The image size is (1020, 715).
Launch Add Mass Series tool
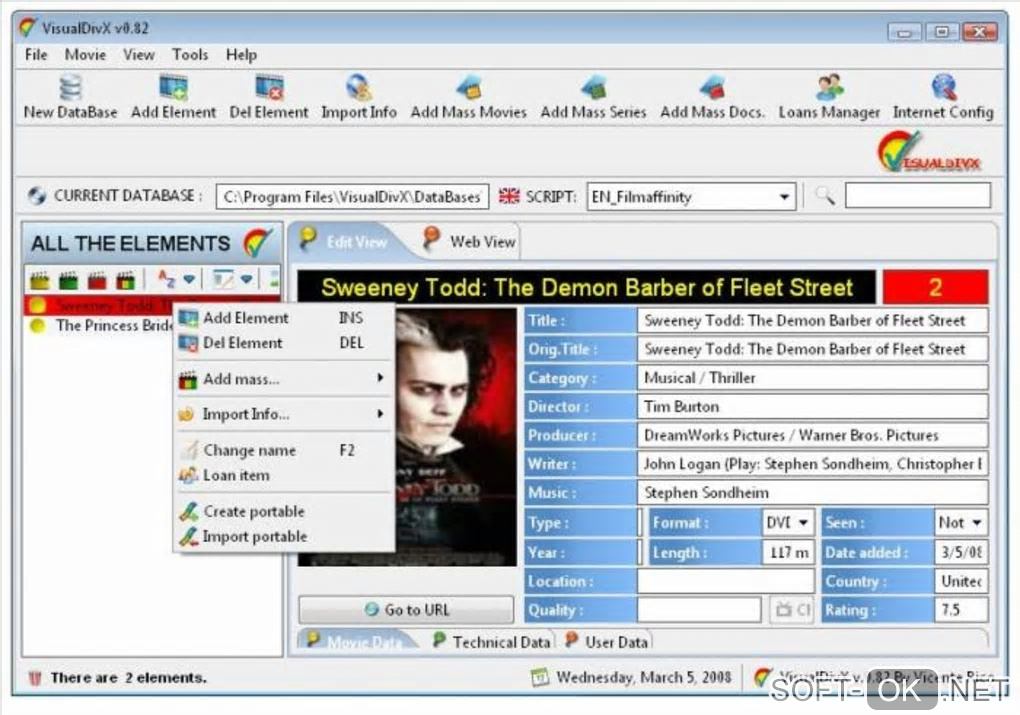(593, 97)
